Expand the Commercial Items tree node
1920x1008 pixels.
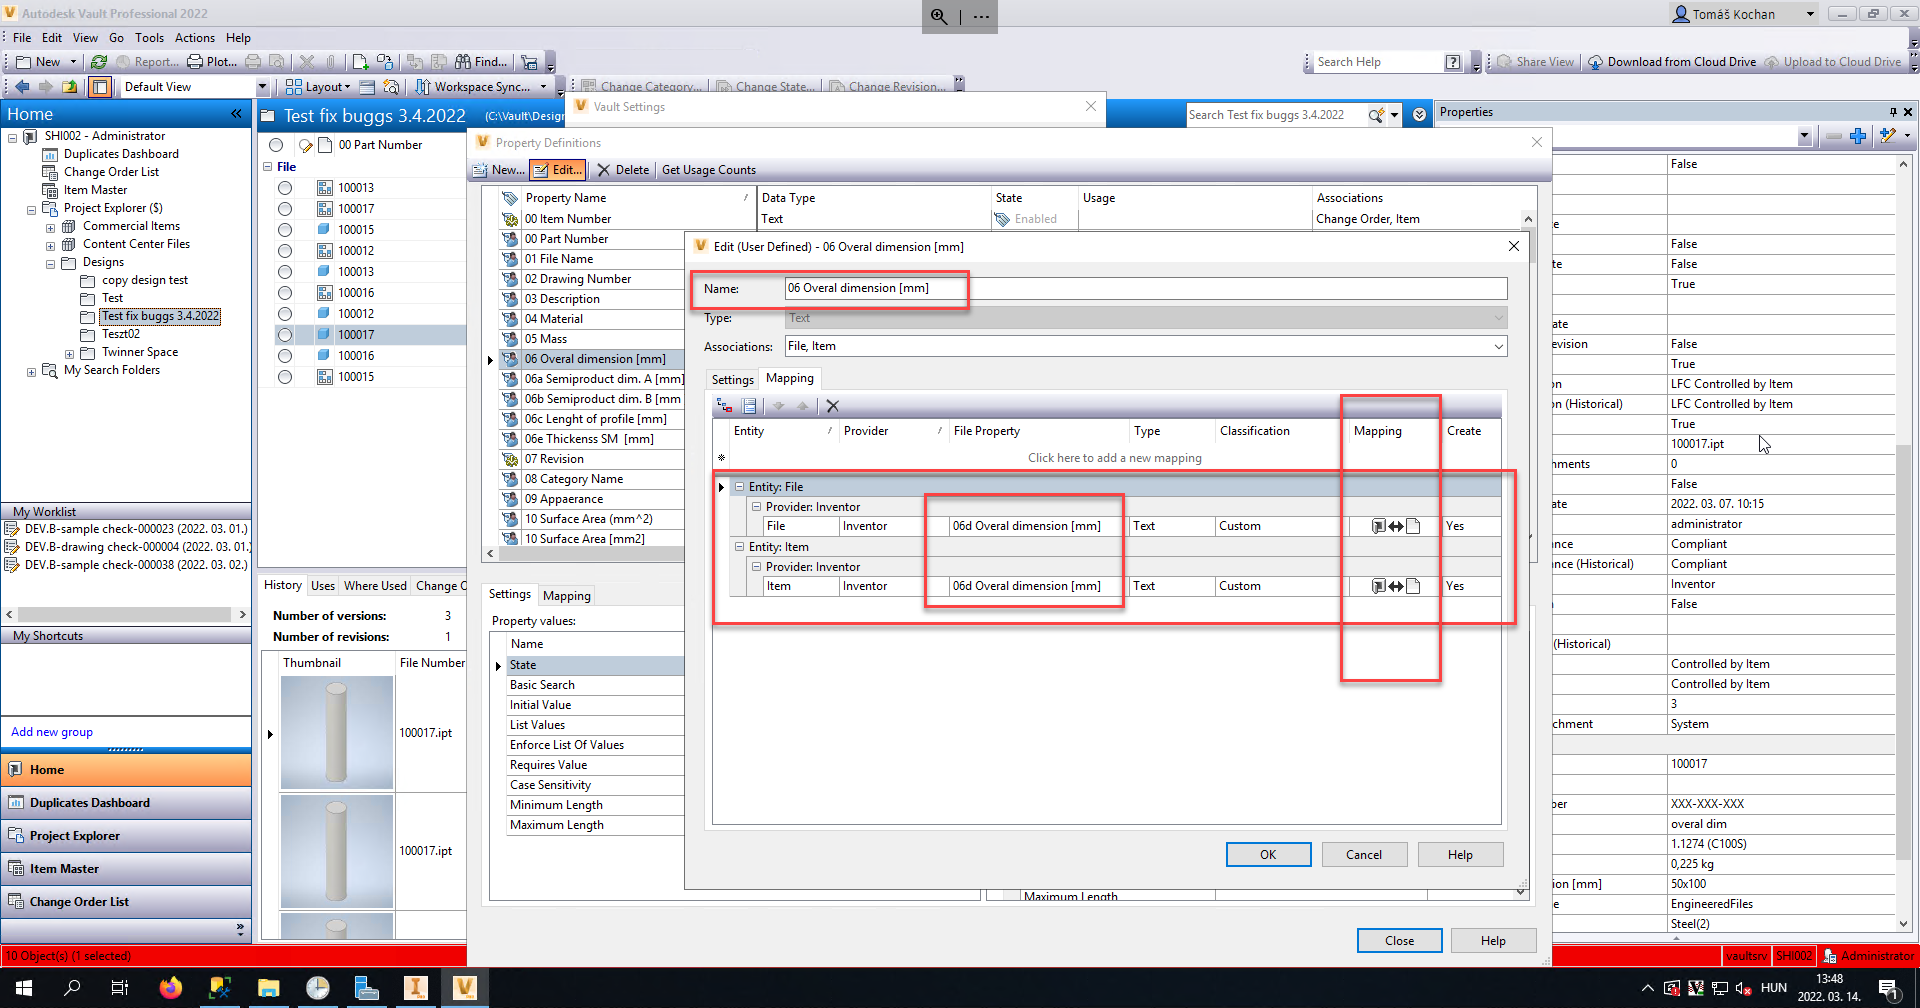pyautogui.click(x=50, y=226)
